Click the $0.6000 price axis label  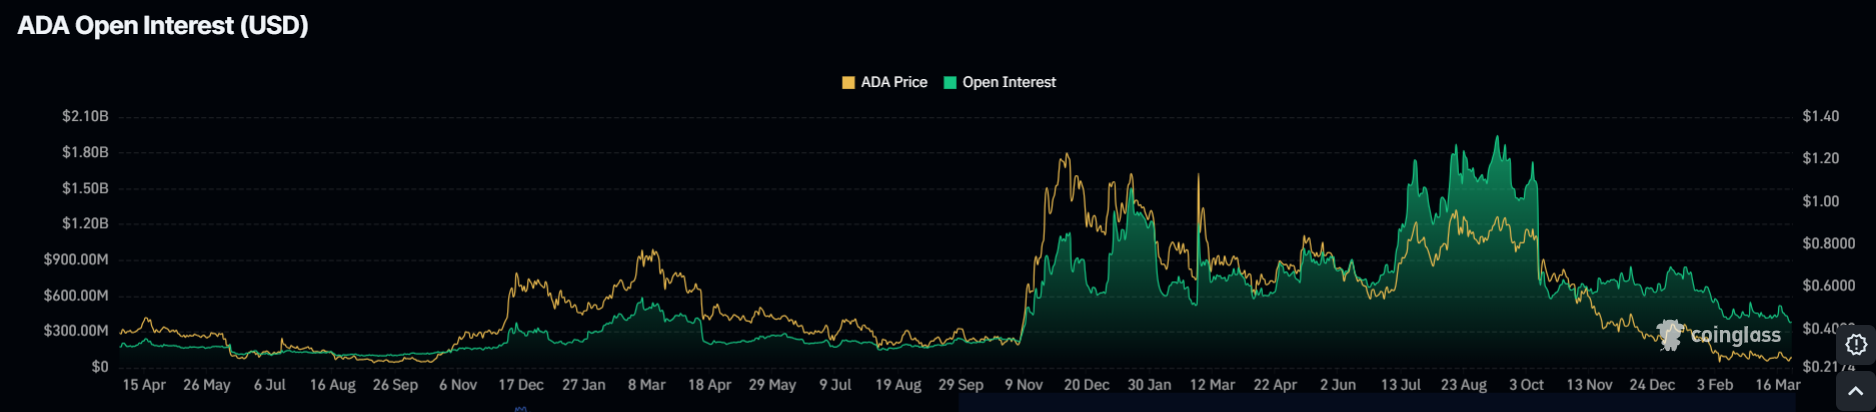point(1828,285)
